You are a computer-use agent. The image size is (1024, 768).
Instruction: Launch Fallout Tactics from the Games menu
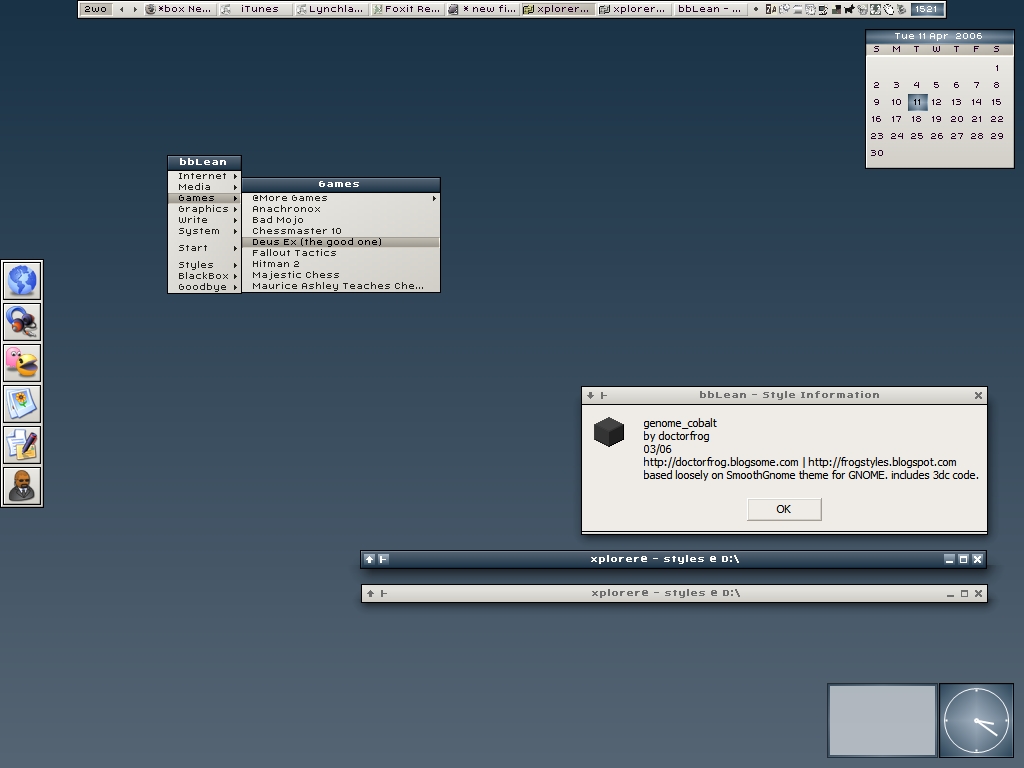tap(341, 253)
